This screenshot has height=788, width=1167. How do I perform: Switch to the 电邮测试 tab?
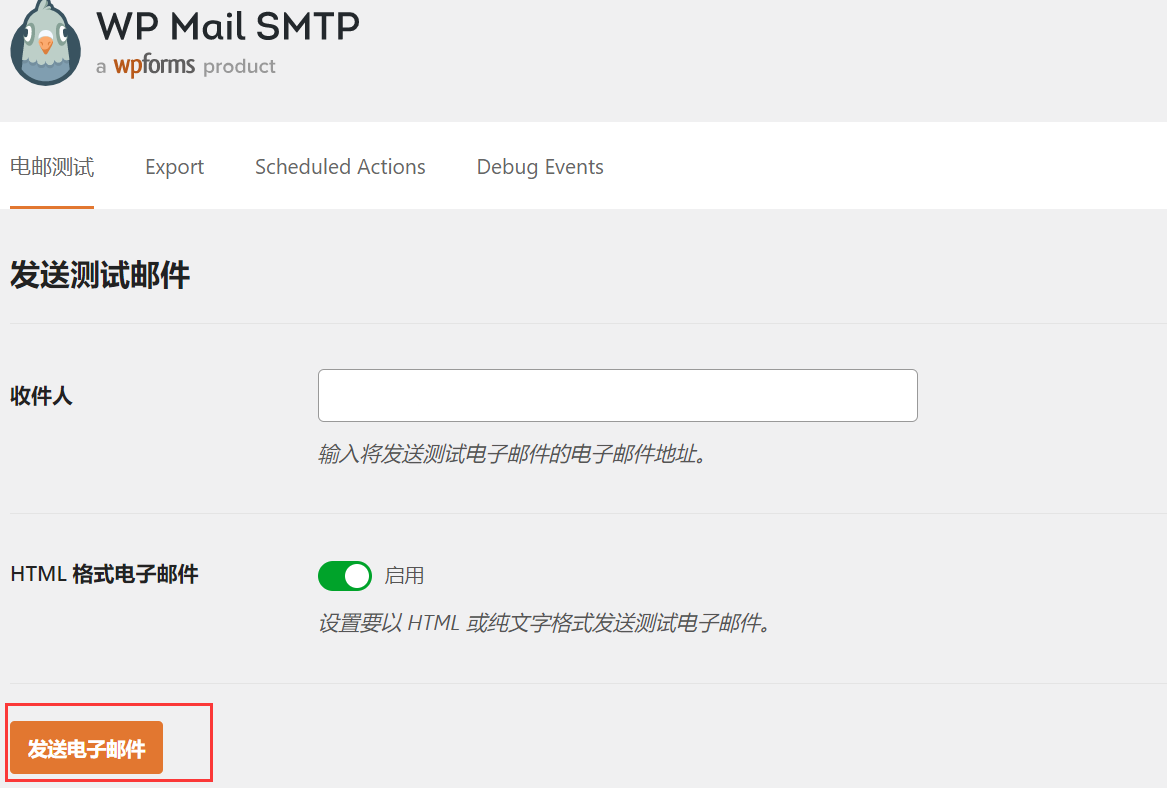(x=52, y=167)
